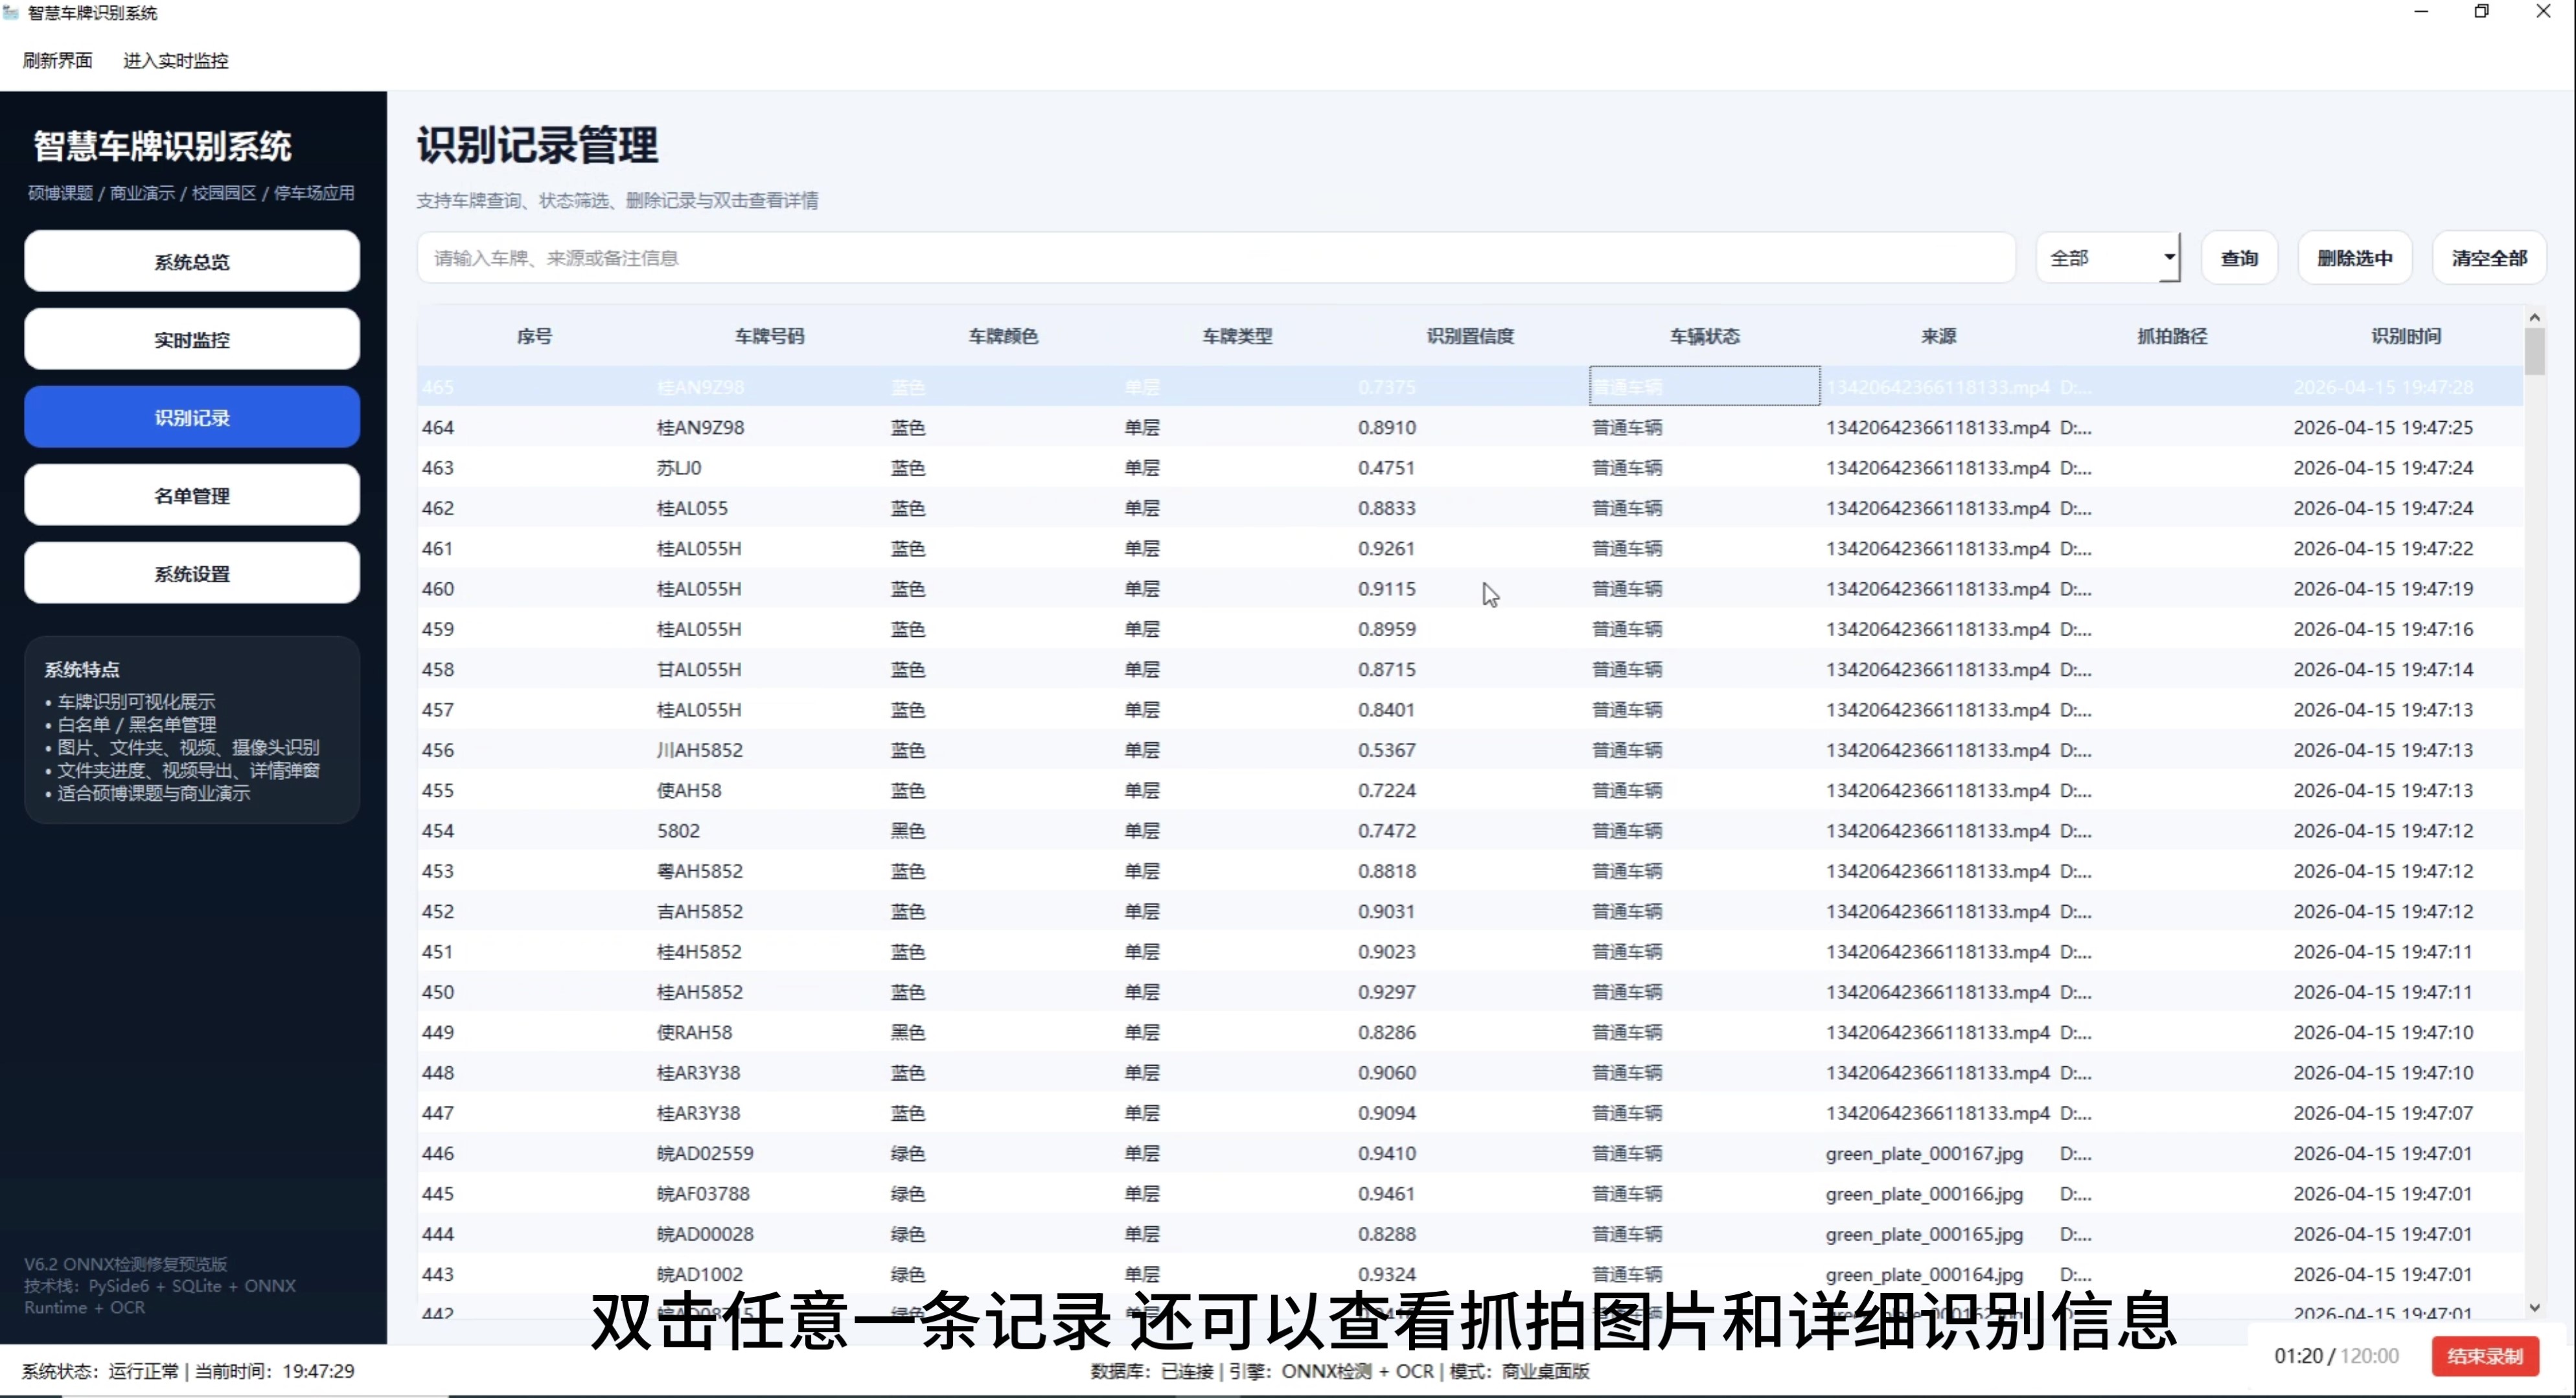Expand the 全部 status filter dropdown
This screenshot has height=1398, width=2576.
point(2108,258)
